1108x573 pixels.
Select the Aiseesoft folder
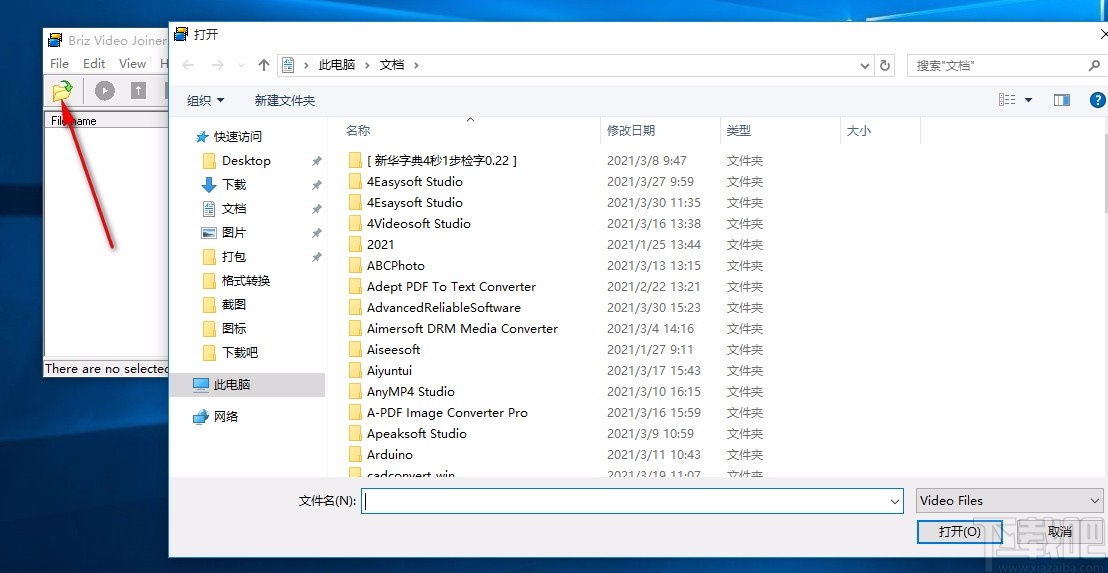(394, 350)
